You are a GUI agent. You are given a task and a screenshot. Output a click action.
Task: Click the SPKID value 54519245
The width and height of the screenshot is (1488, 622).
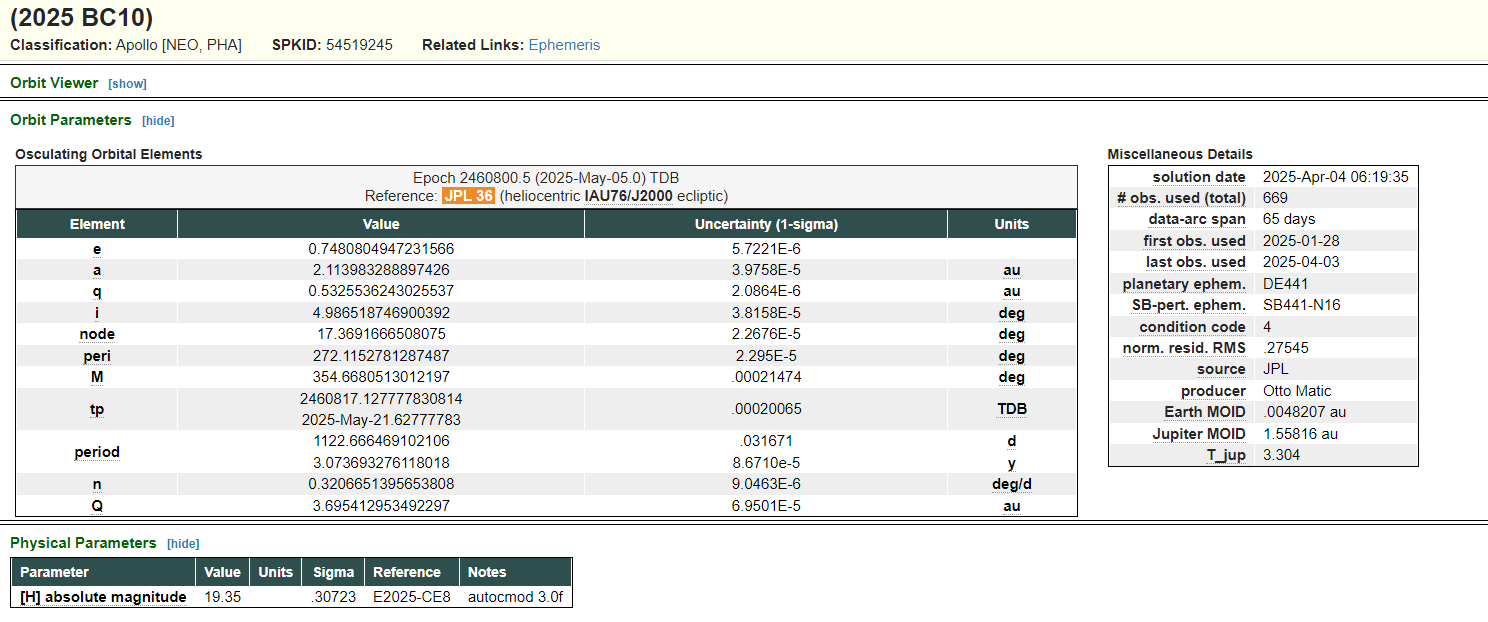(x=359, y=45)
